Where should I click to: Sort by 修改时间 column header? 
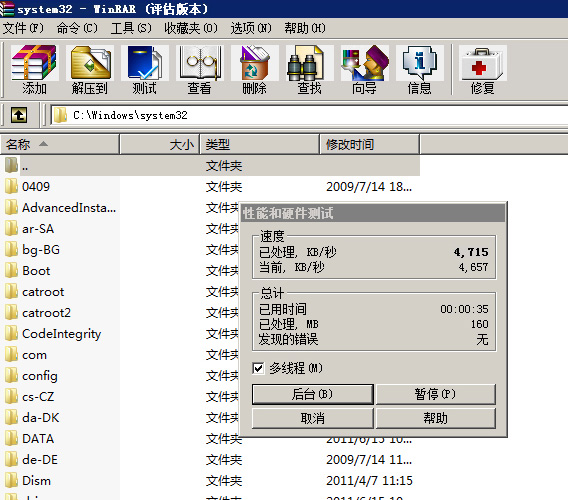pyautogui.click(x=369, y=145)
